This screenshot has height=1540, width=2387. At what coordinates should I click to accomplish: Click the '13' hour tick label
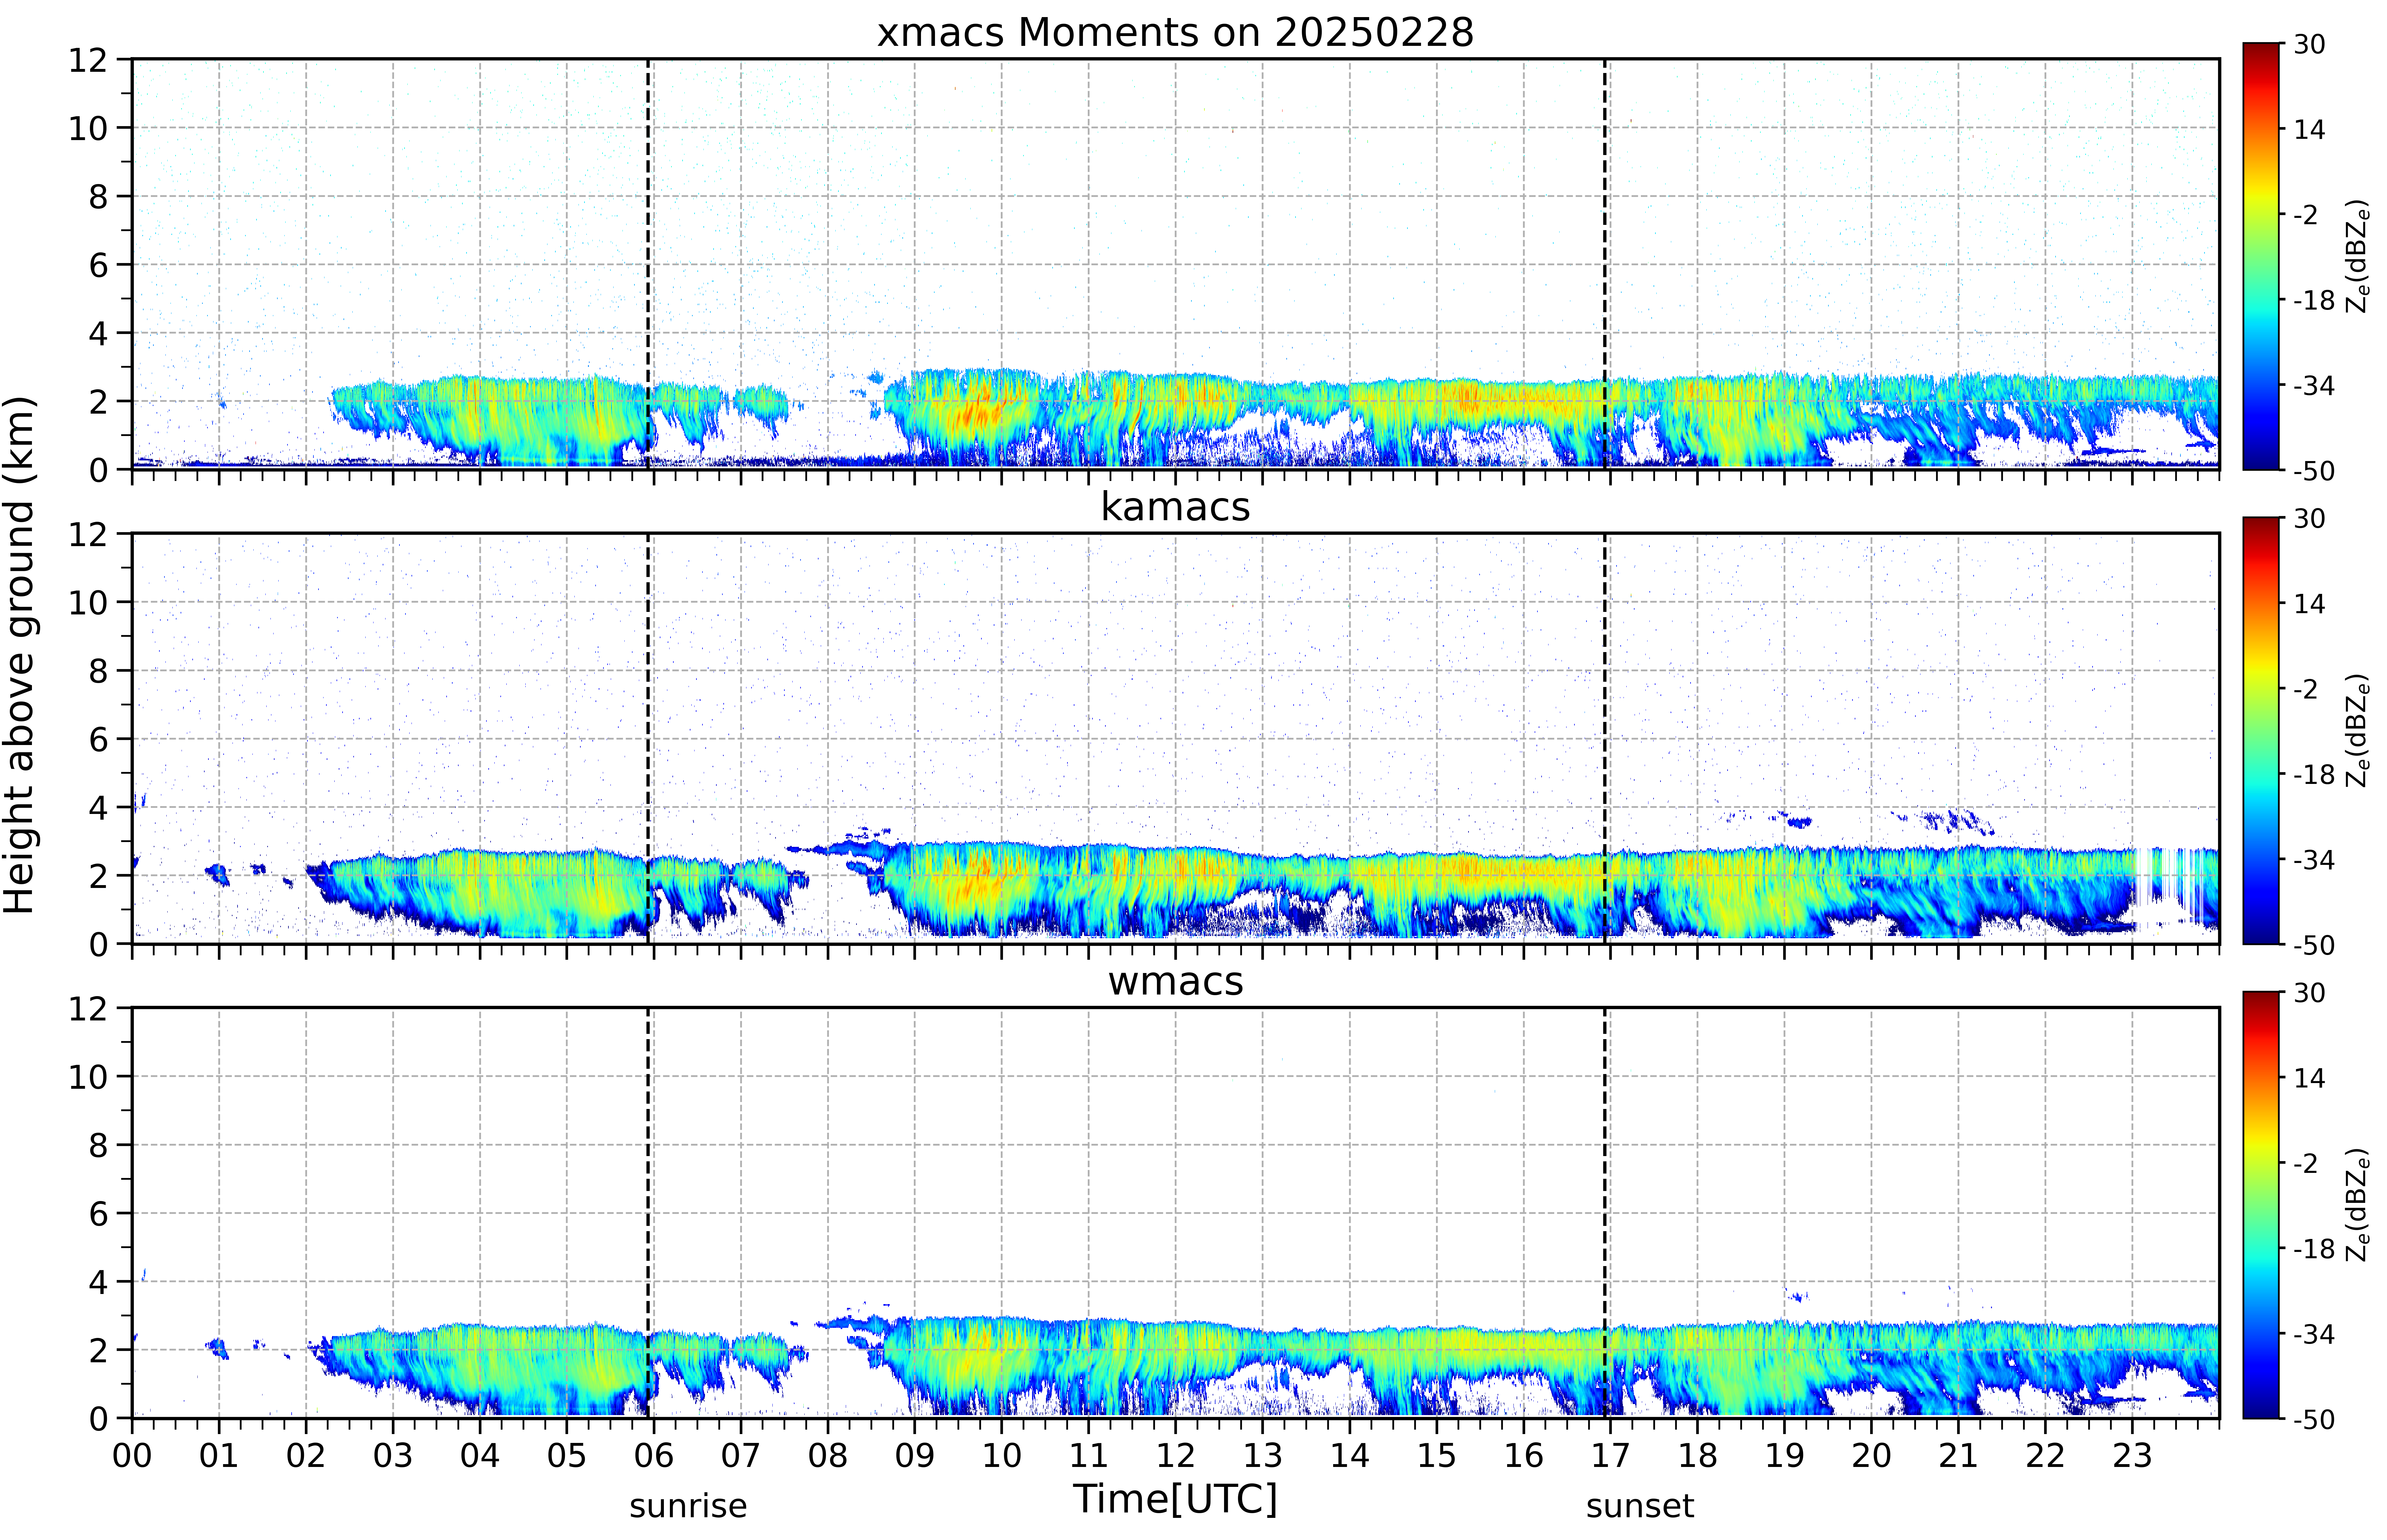click(x=1263, y=1456)
